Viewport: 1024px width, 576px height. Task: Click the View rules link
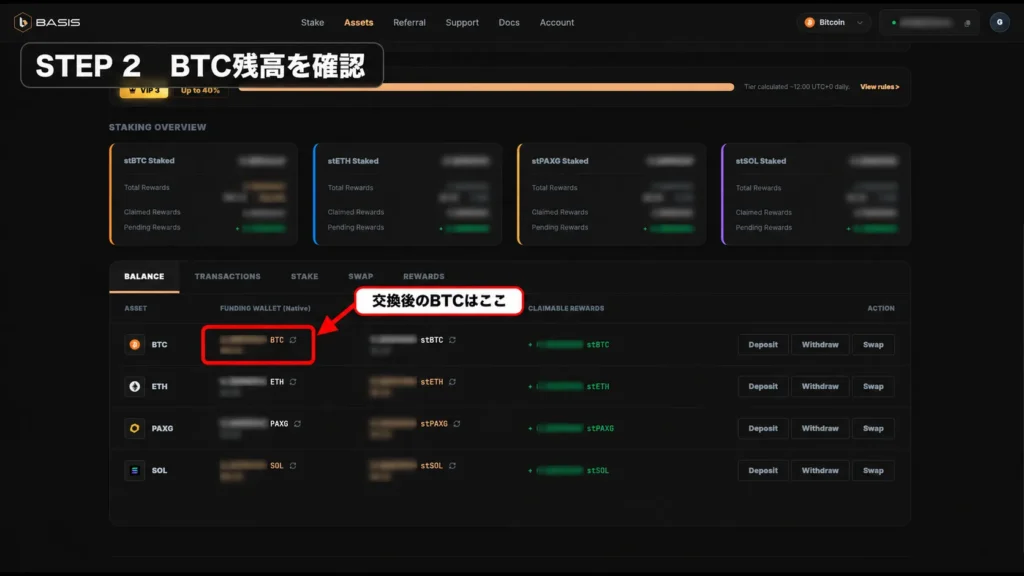879,87
